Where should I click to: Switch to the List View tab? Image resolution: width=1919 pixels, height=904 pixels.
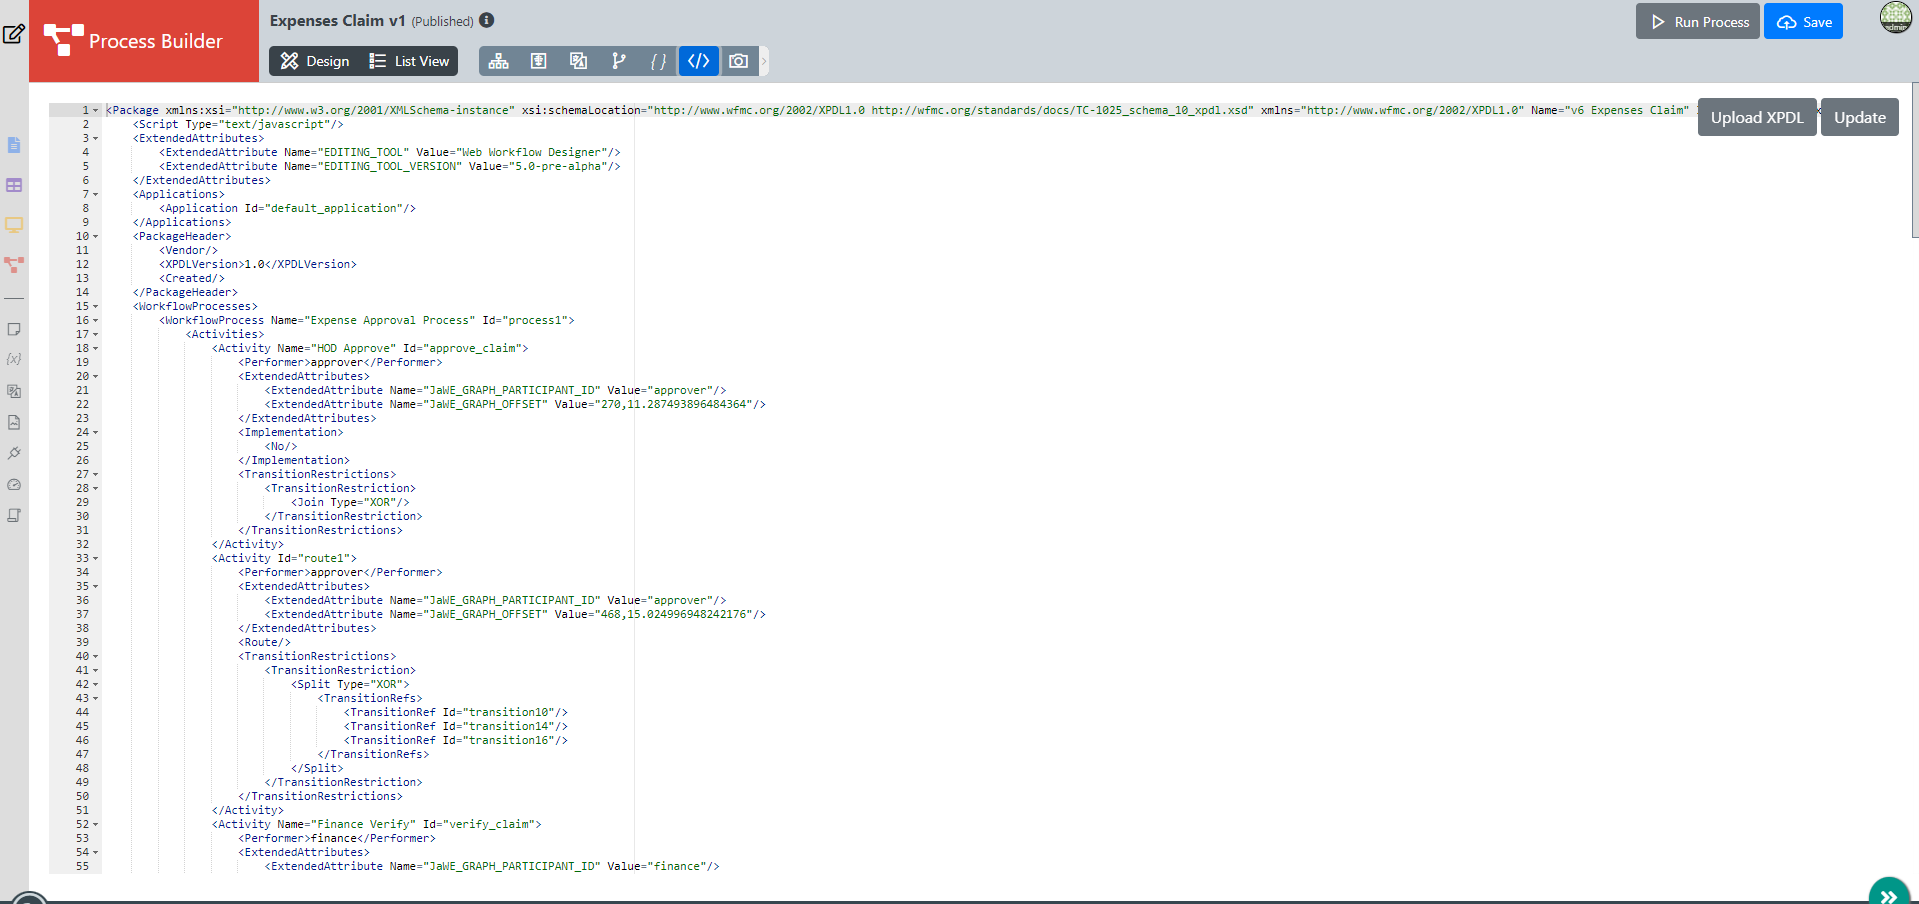(410, 61)
